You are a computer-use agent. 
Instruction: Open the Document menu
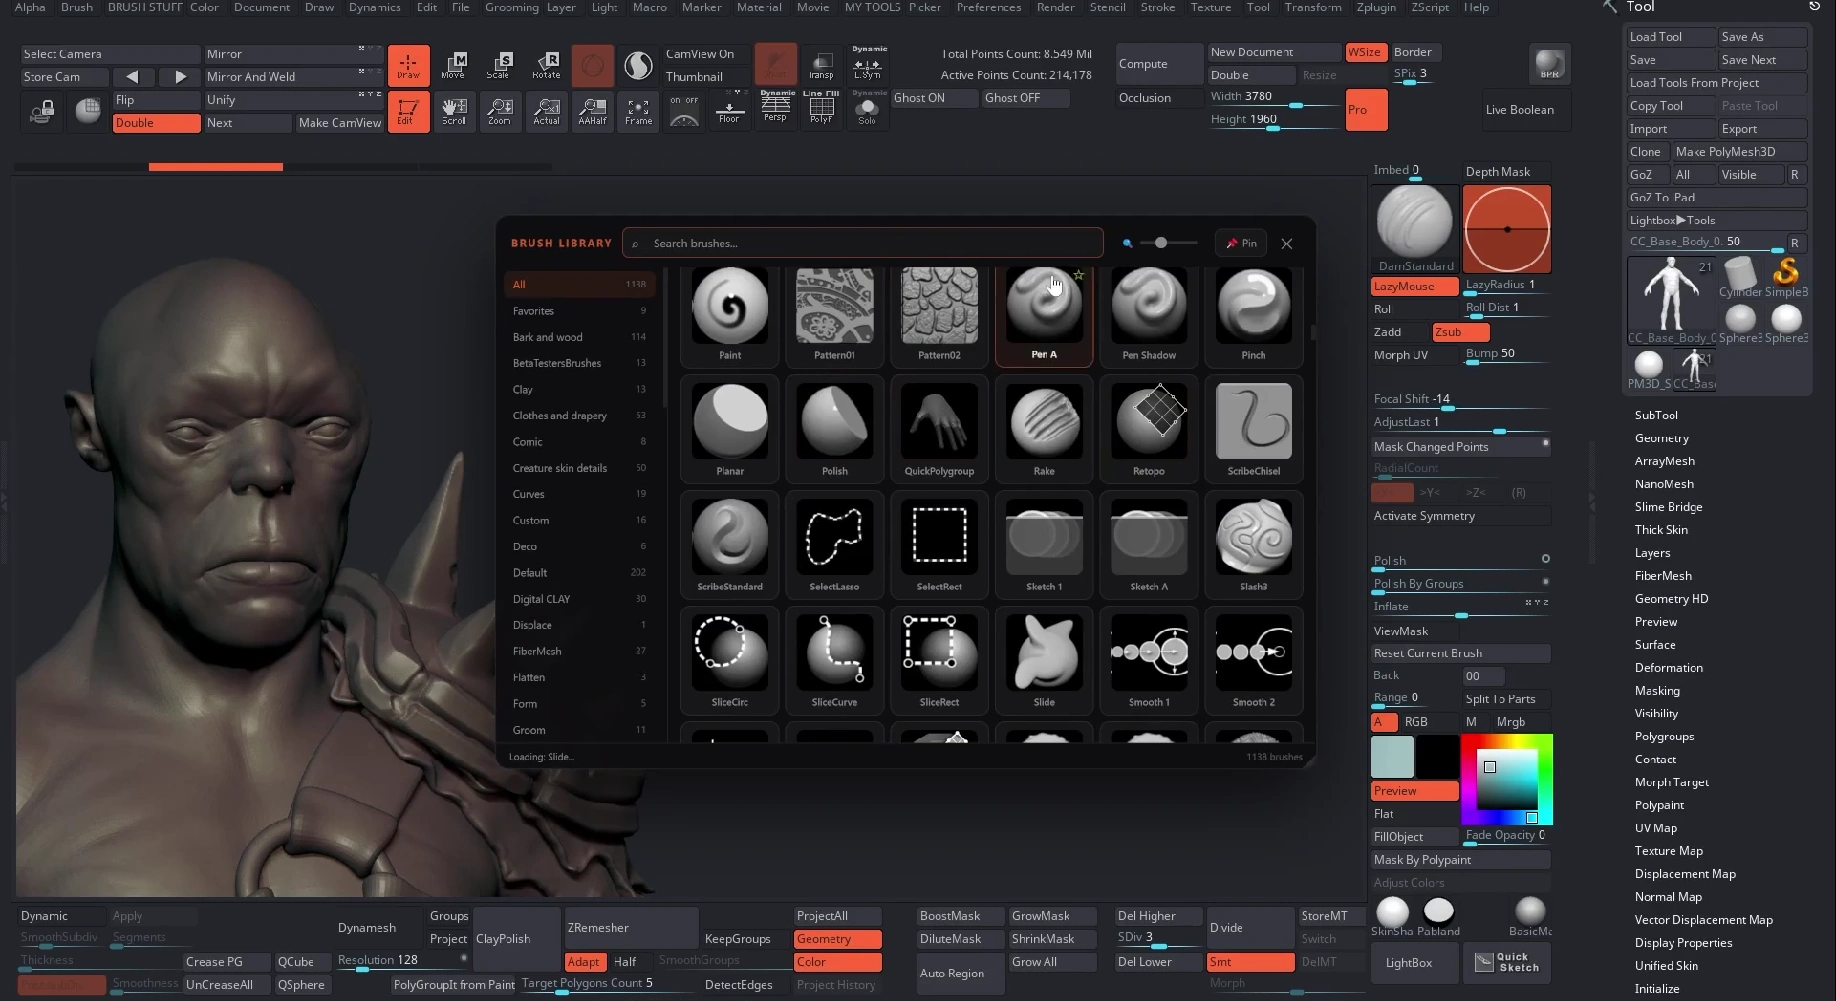(262, 7)
